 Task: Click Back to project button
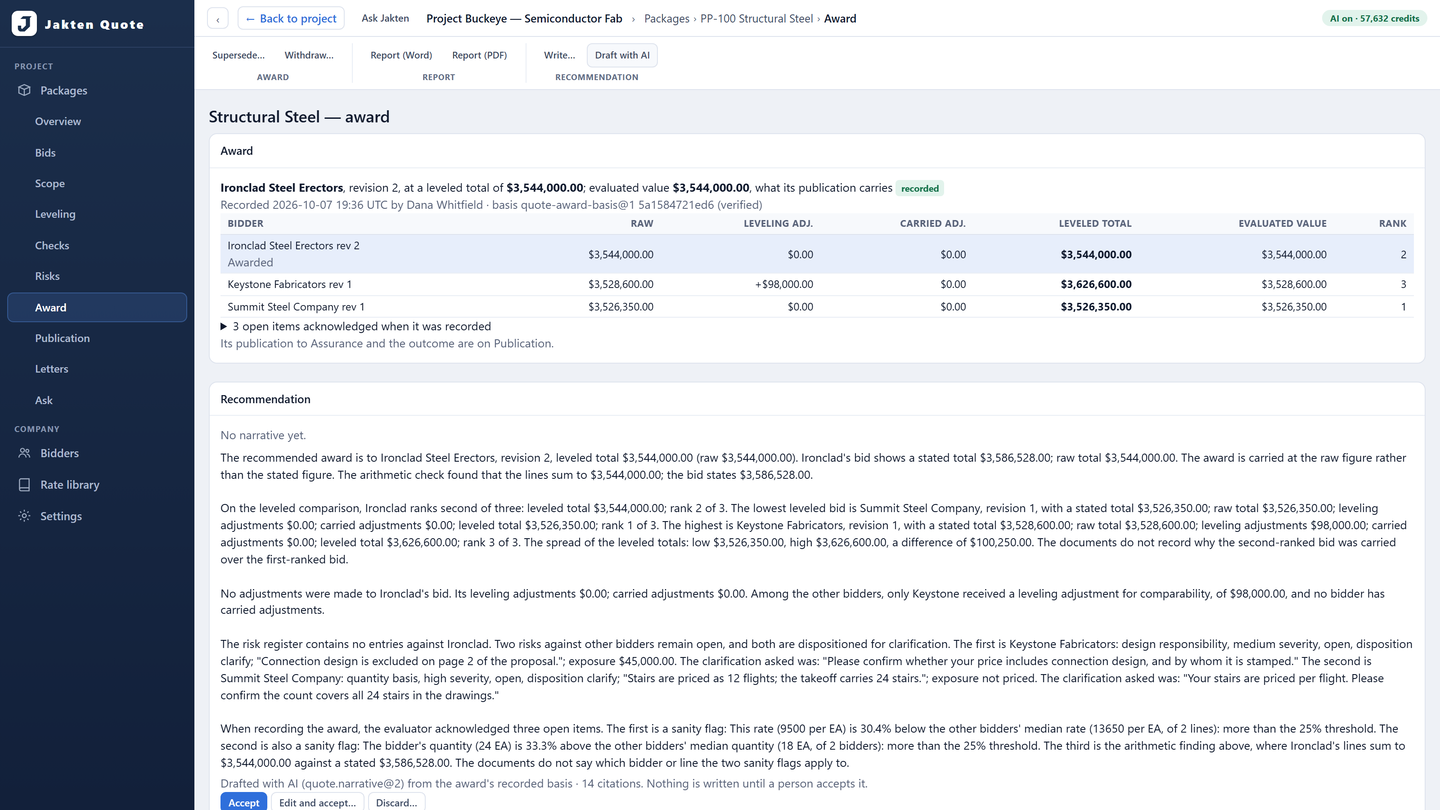click(291, 19)
